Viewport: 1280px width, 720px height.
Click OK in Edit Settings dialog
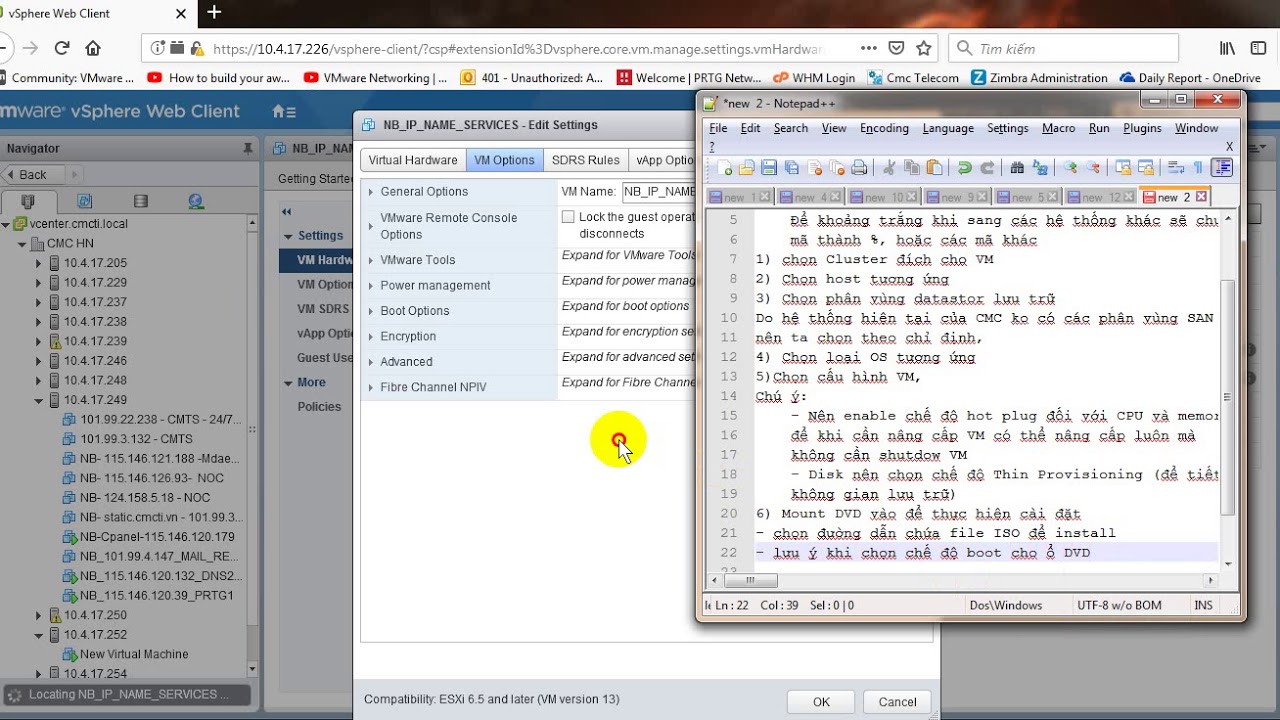click(821, 702)
